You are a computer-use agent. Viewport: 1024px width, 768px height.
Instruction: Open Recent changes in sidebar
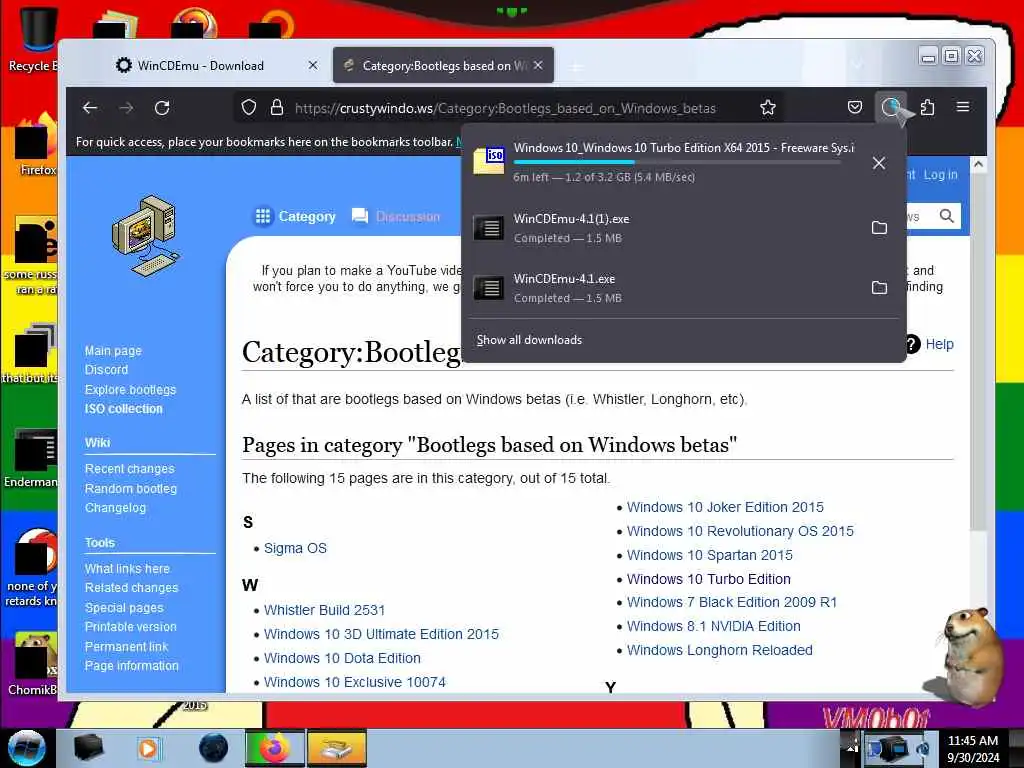pyautogui.click(x=129, y=469)
